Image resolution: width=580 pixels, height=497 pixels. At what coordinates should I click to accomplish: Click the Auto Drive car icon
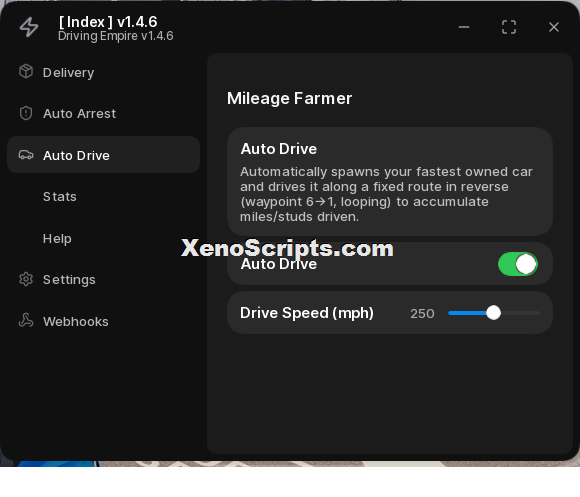click(x=26, y=155)
